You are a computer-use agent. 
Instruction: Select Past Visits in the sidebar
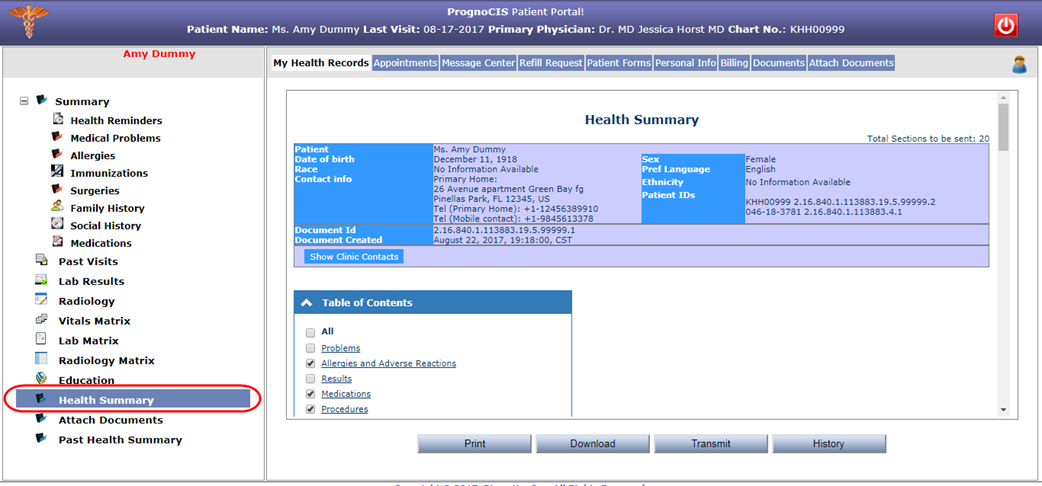(88, 261)
